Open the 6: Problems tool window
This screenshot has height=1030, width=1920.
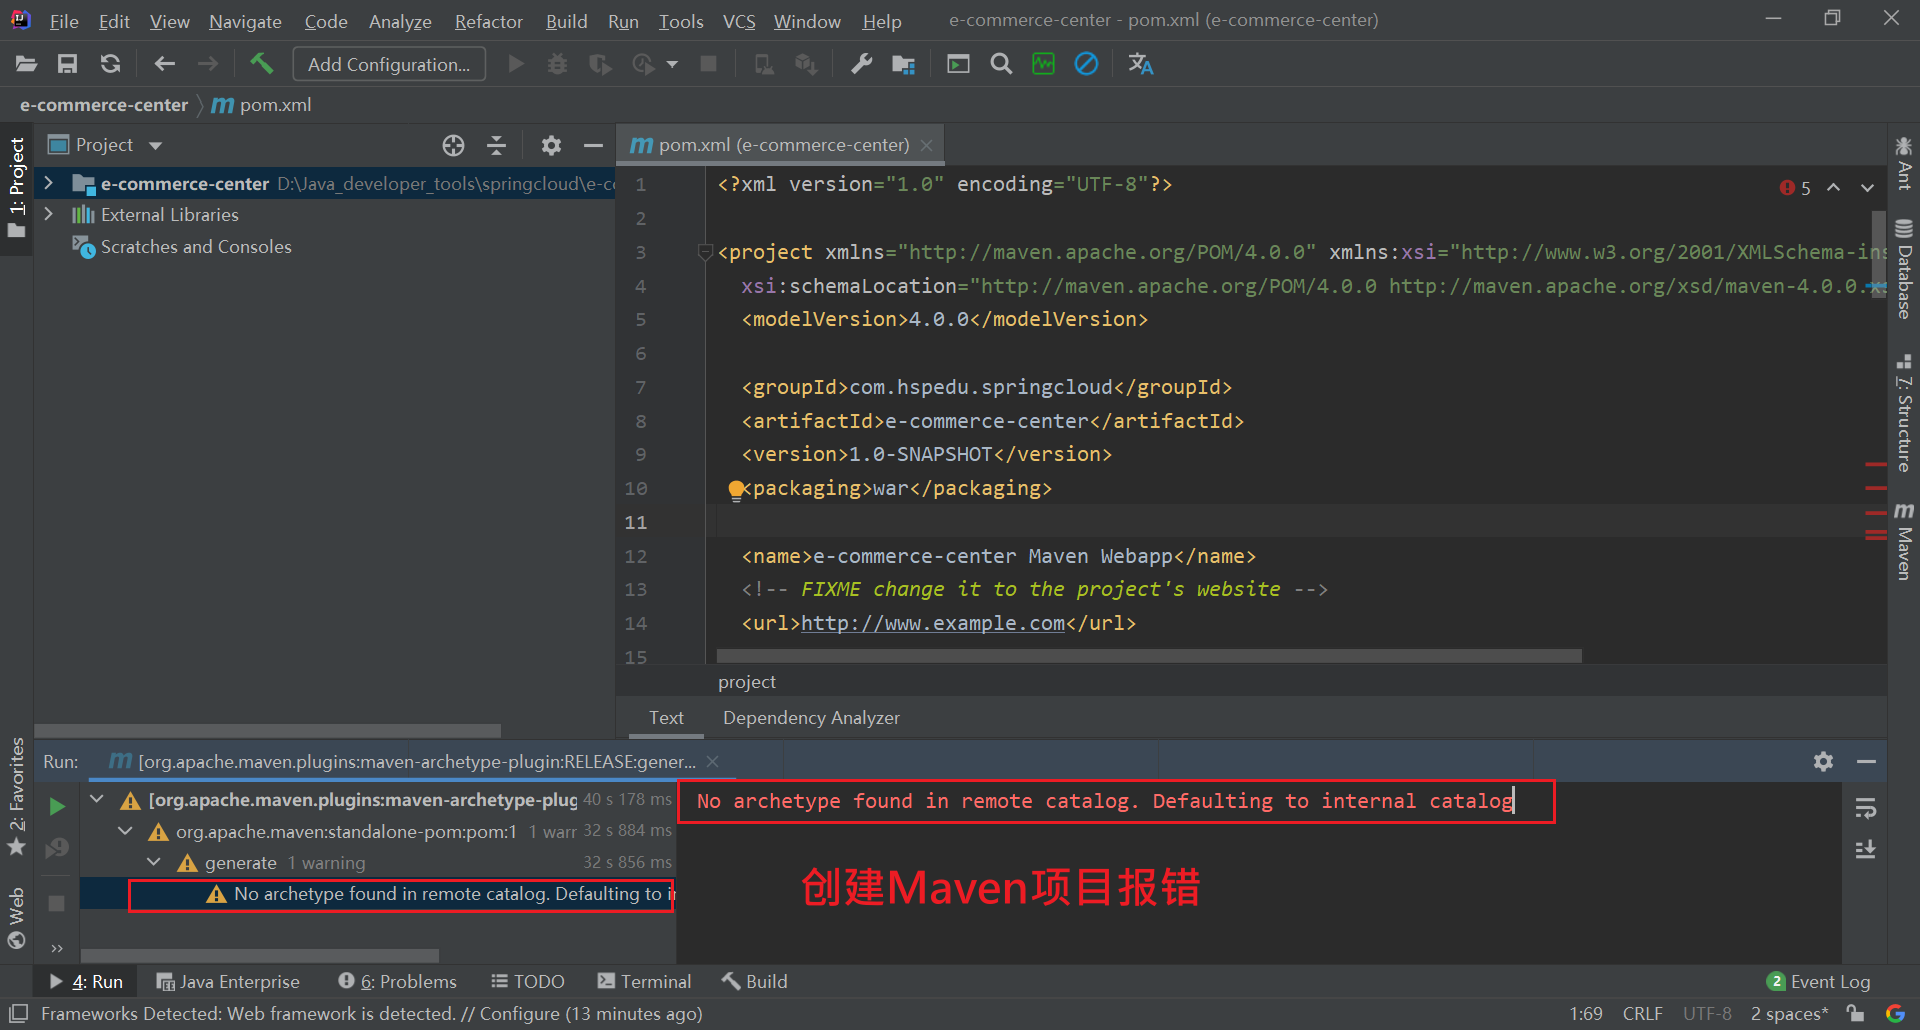[x=397, y=982]
